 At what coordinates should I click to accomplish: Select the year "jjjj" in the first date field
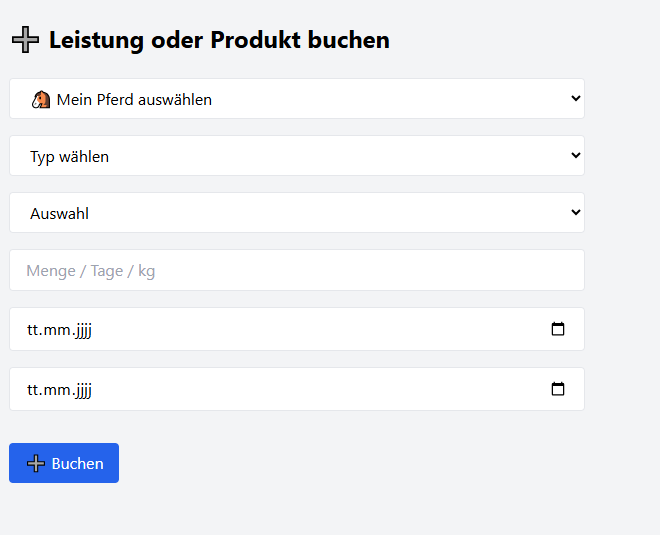click(x=82, y=329)
